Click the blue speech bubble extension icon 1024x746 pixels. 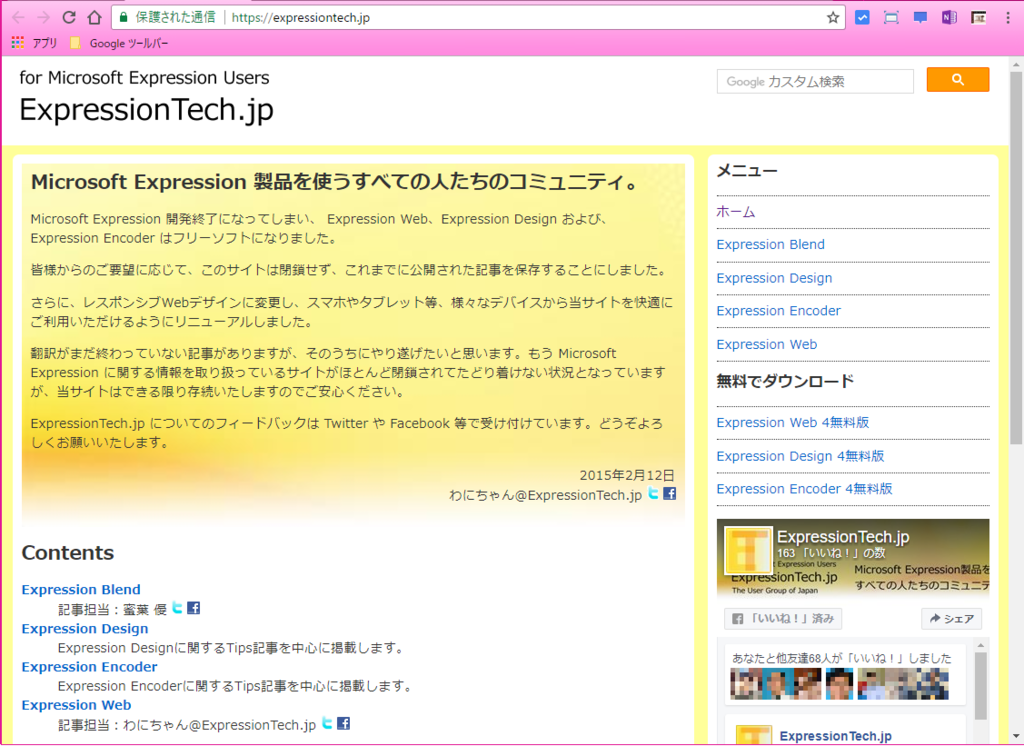tap(920, 18)
